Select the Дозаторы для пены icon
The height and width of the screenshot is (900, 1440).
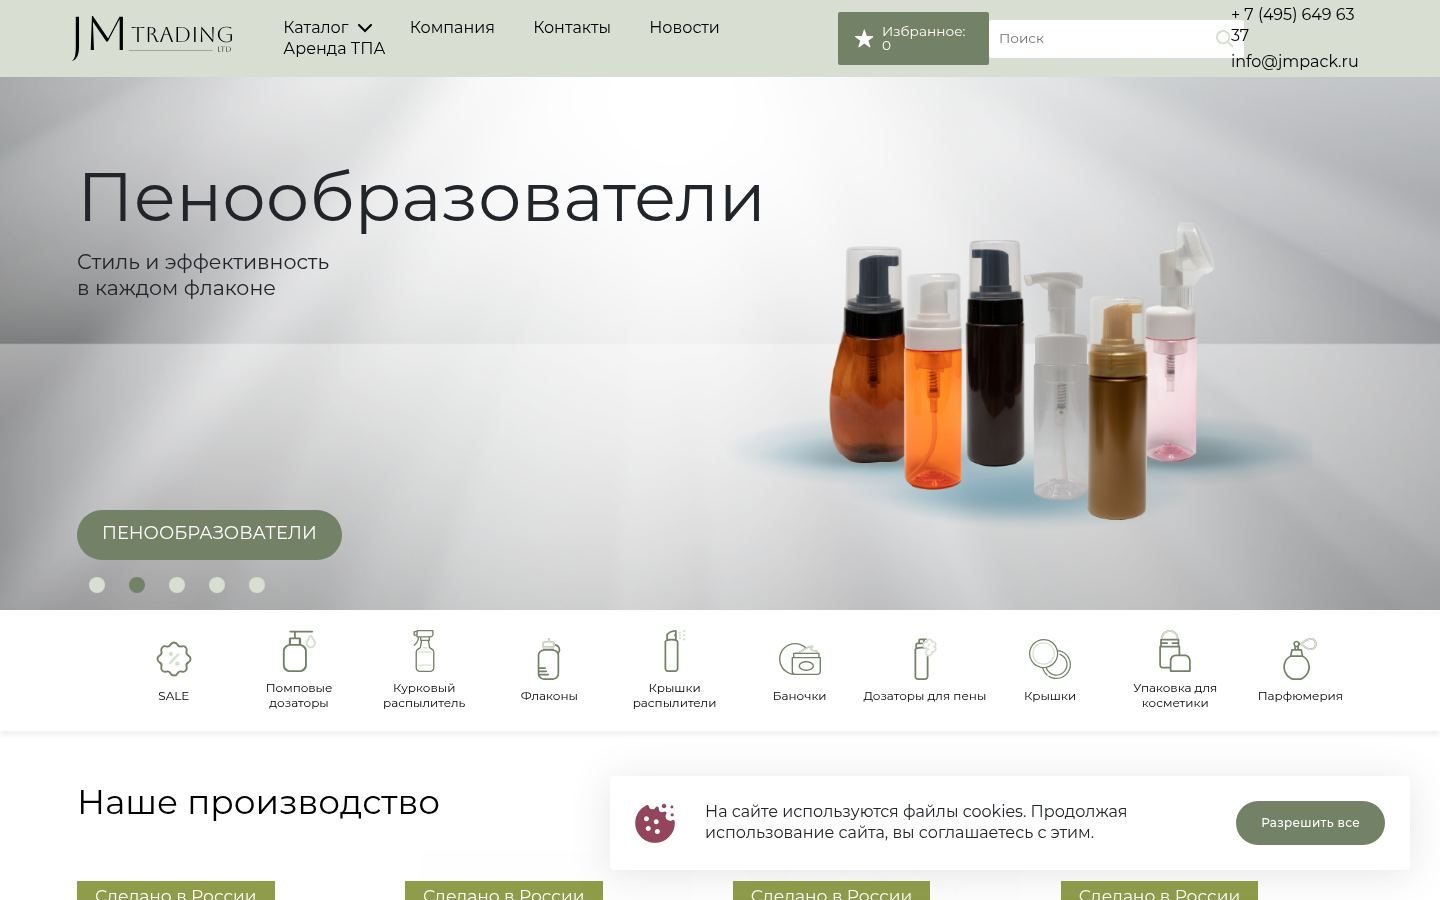[x=924, y=659]
